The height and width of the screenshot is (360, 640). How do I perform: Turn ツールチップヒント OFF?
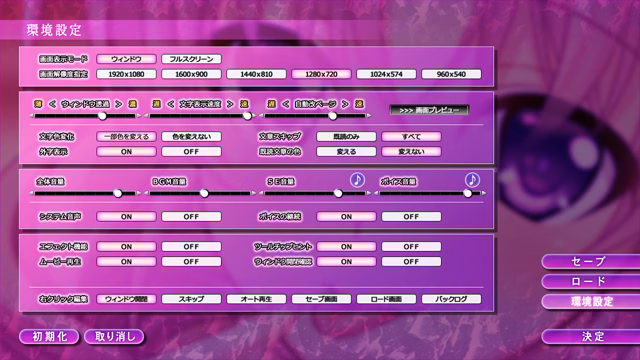point(411,247)
